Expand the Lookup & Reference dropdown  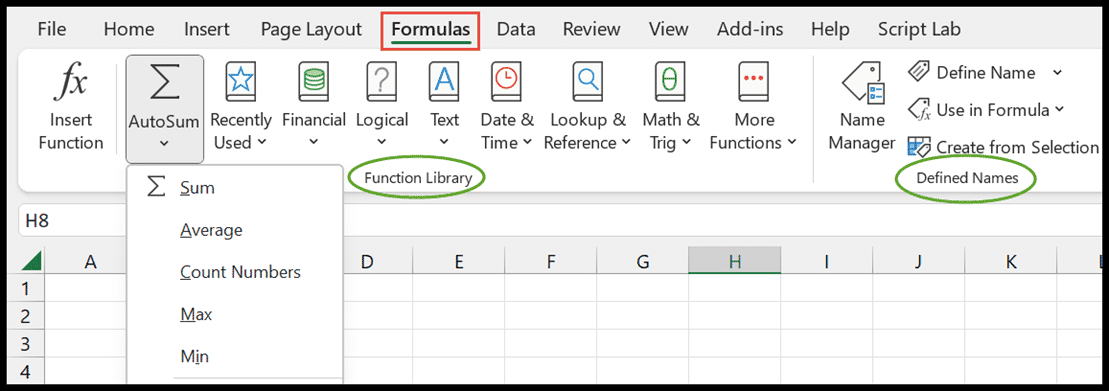(588, 131)
